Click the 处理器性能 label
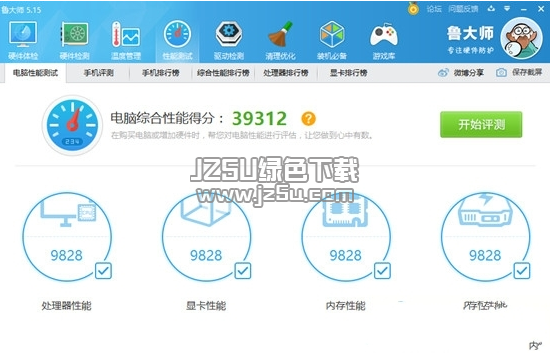 tap(67, 306)
